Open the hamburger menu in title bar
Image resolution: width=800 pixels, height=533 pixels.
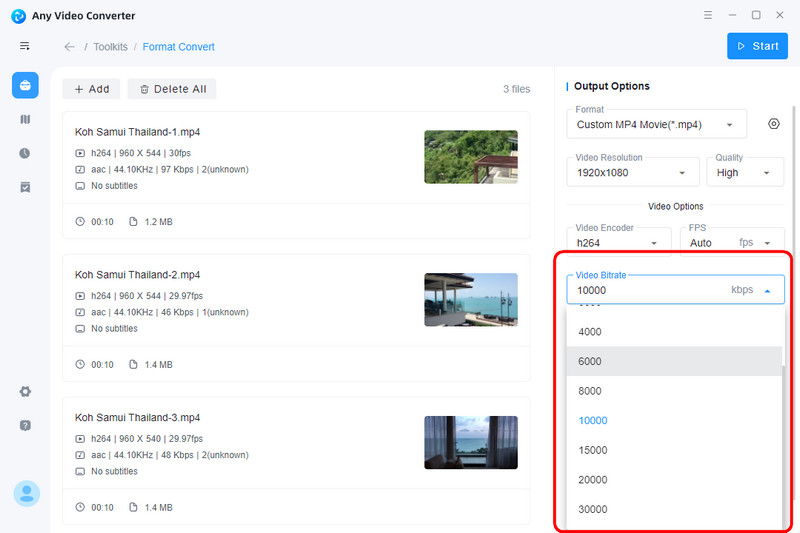(708, 15)
